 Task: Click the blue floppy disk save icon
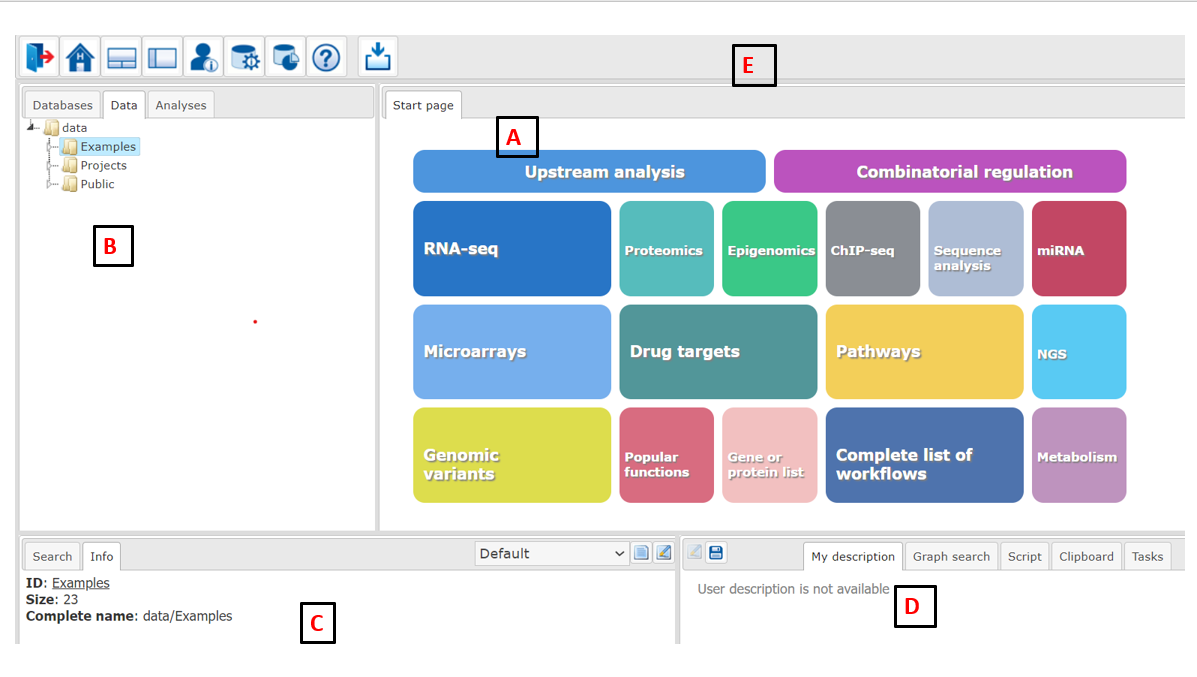716,553
